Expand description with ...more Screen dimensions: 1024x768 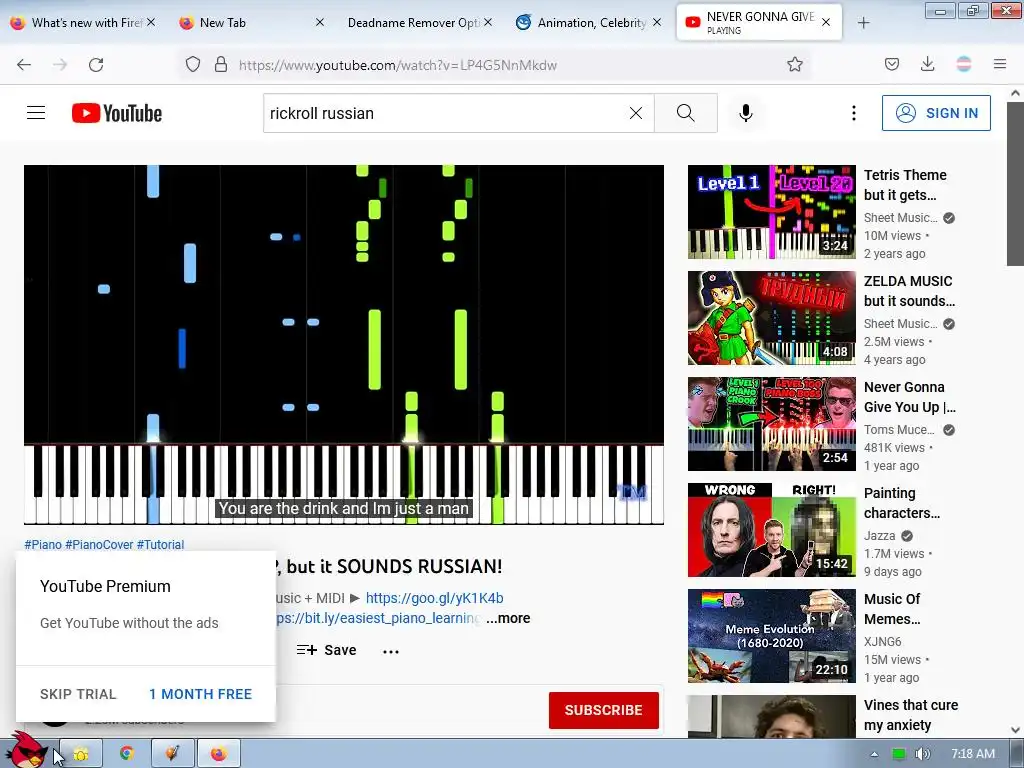508,618
